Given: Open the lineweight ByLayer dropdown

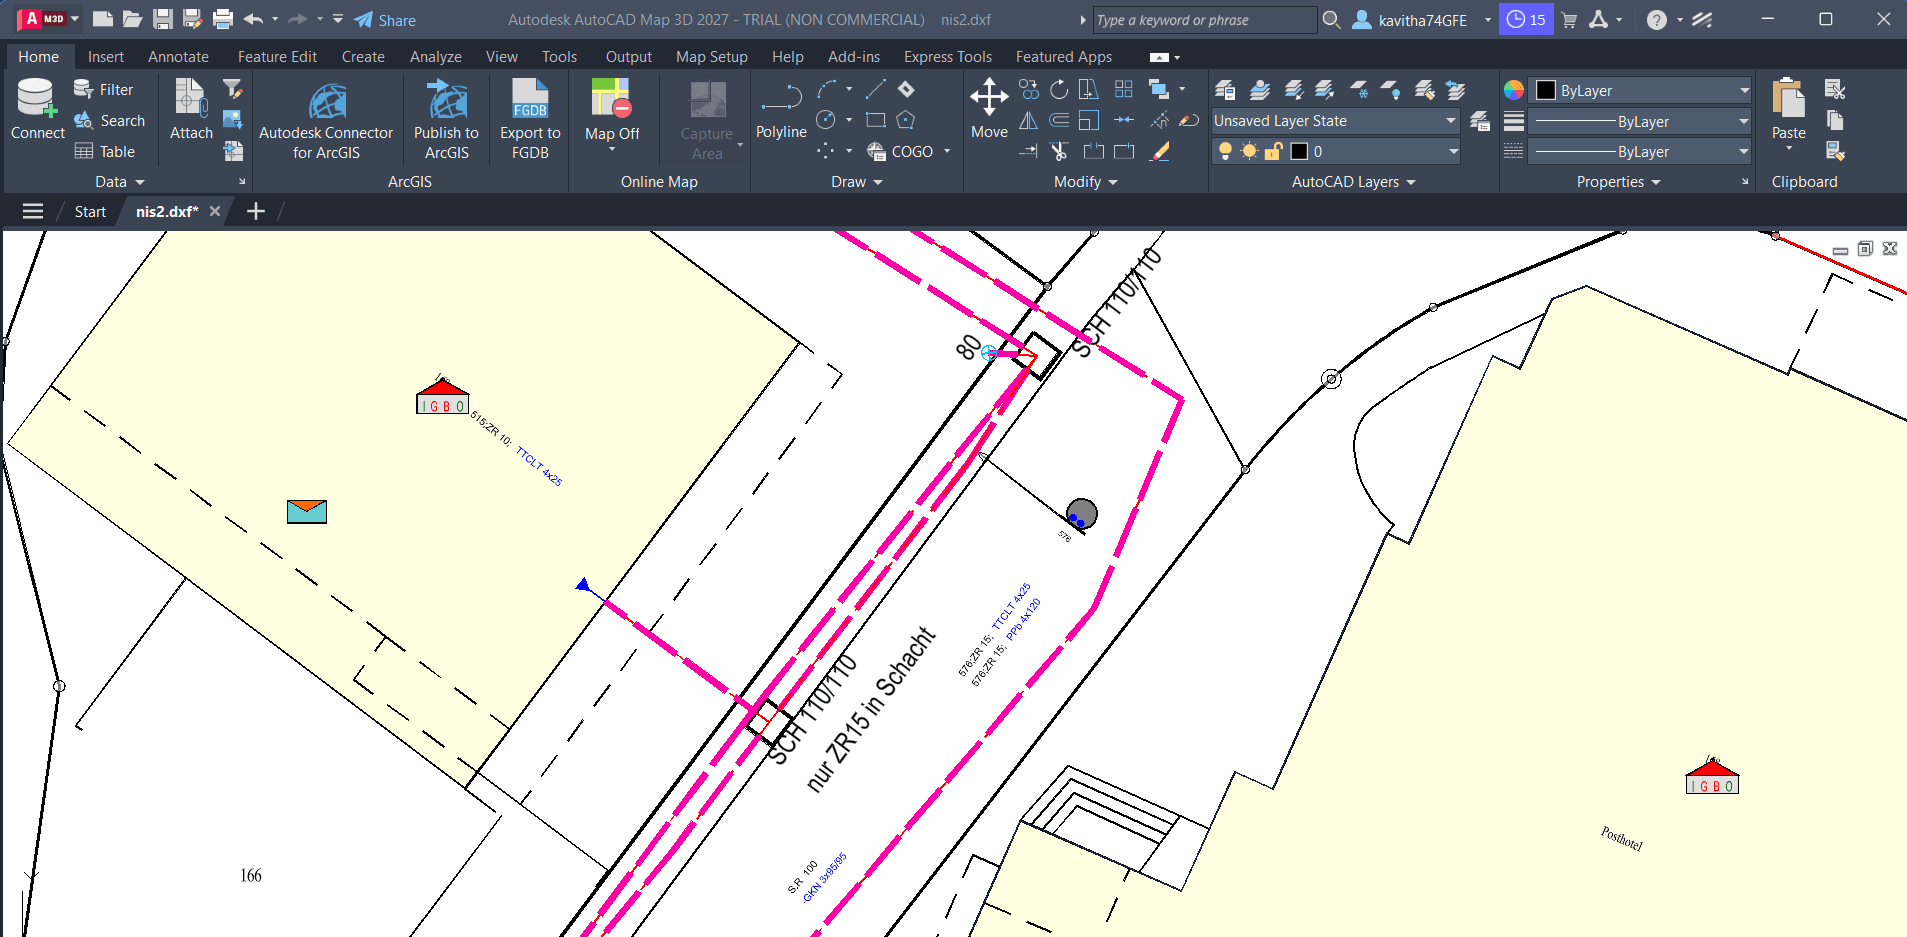Looking at the screenshot, I should click(1641, 121).
